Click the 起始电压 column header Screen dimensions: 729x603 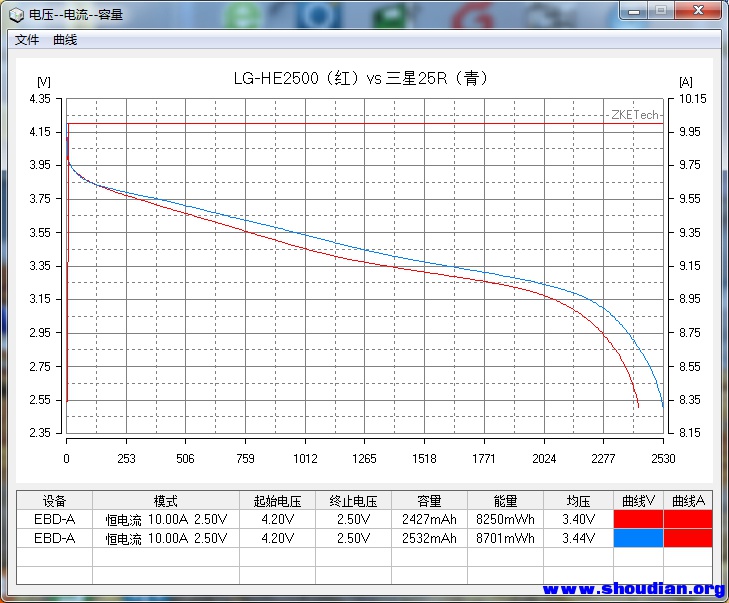(x=277, y=501)
